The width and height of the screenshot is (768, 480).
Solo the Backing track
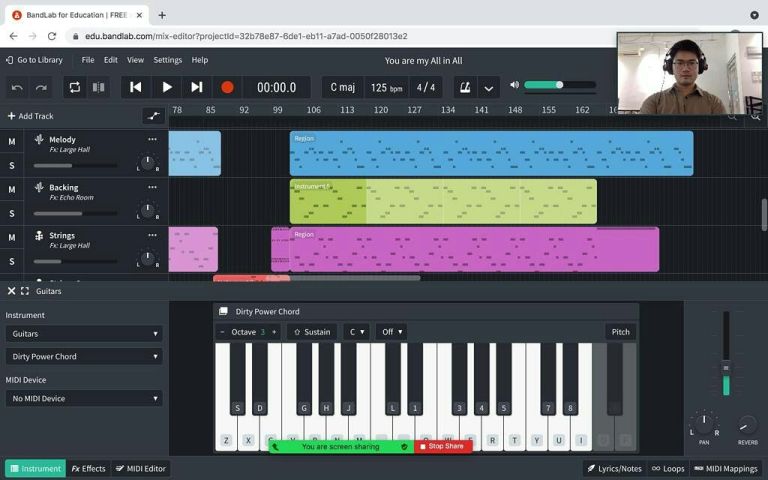click(x=12, y=214)
